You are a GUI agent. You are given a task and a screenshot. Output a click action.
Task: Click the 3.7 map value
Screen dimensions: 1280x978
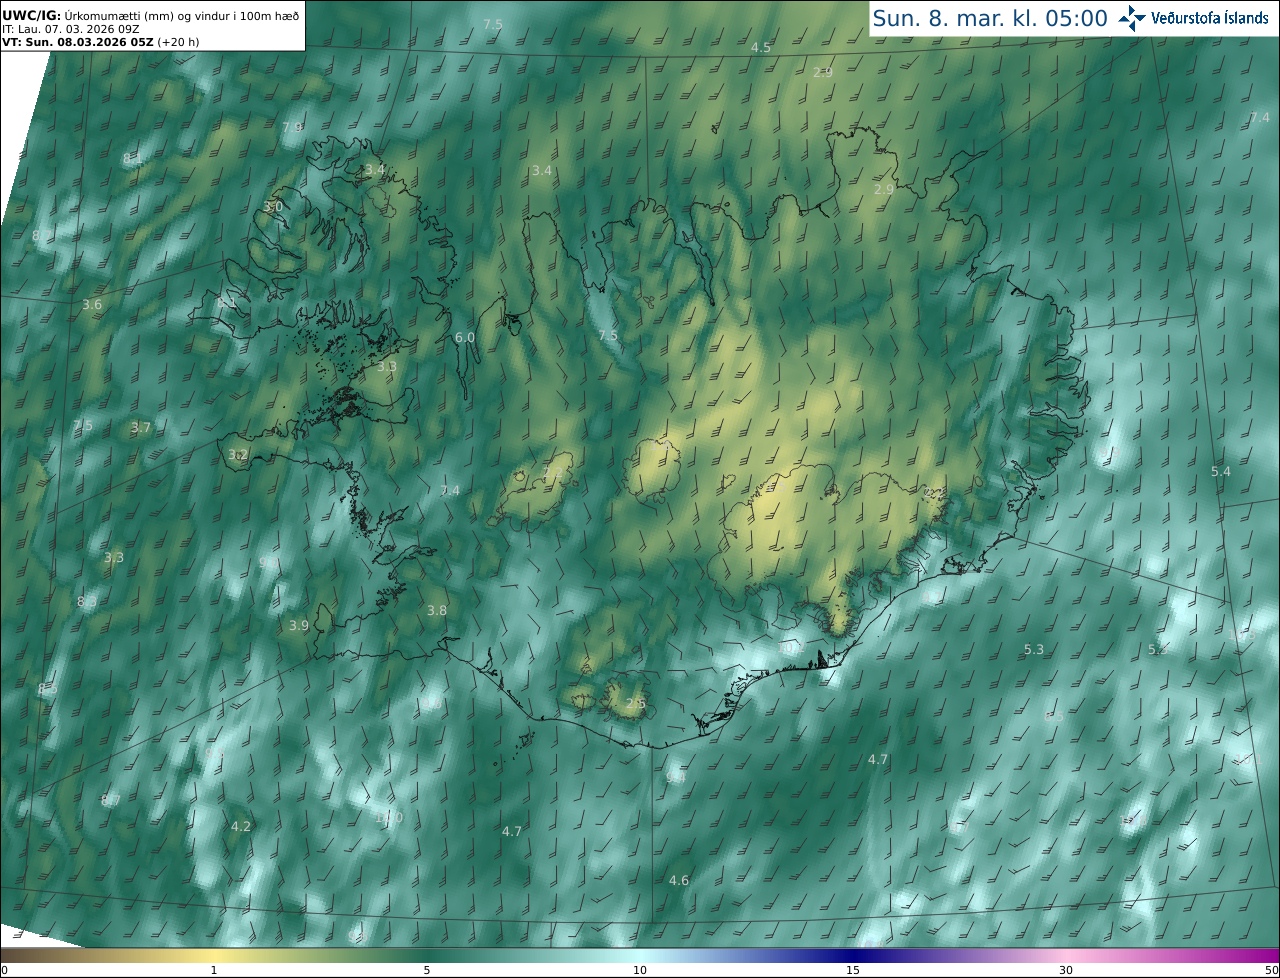click(141, 427)
